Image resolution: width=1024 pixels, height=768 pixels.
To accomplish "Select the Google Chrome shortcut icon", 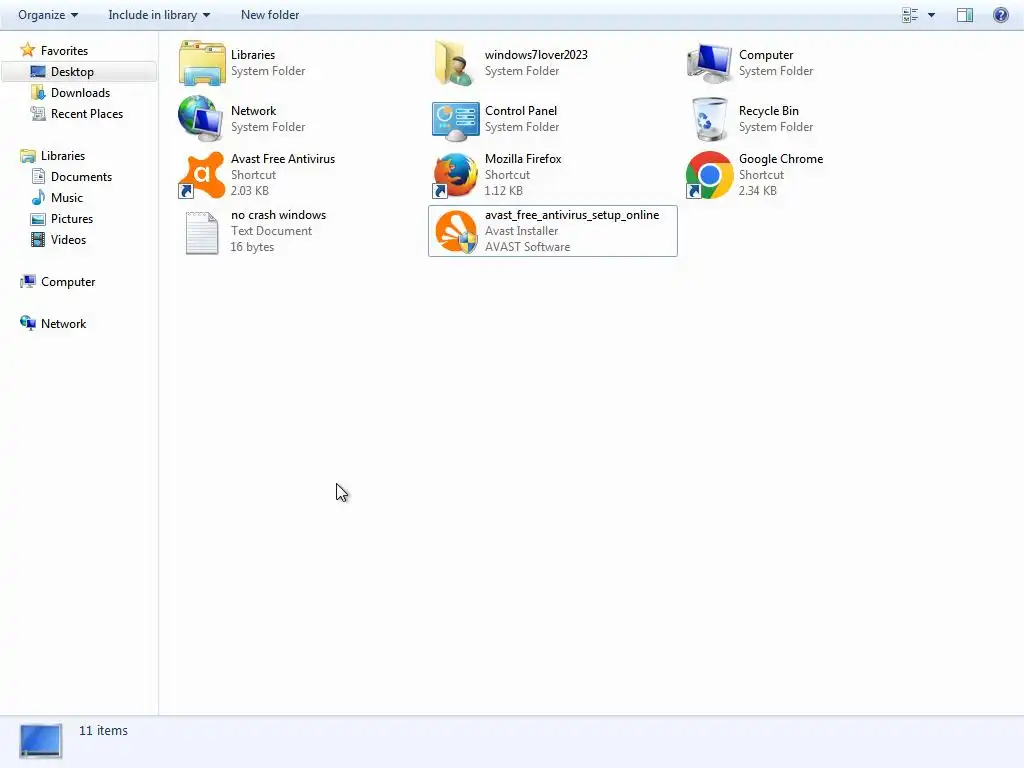I will point(709,175).
